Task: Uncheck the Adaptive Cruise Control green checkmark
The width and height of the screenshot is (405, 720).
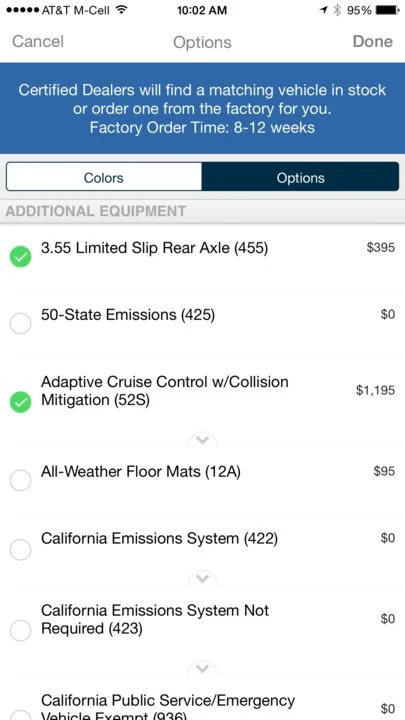Action: point(21,402)
